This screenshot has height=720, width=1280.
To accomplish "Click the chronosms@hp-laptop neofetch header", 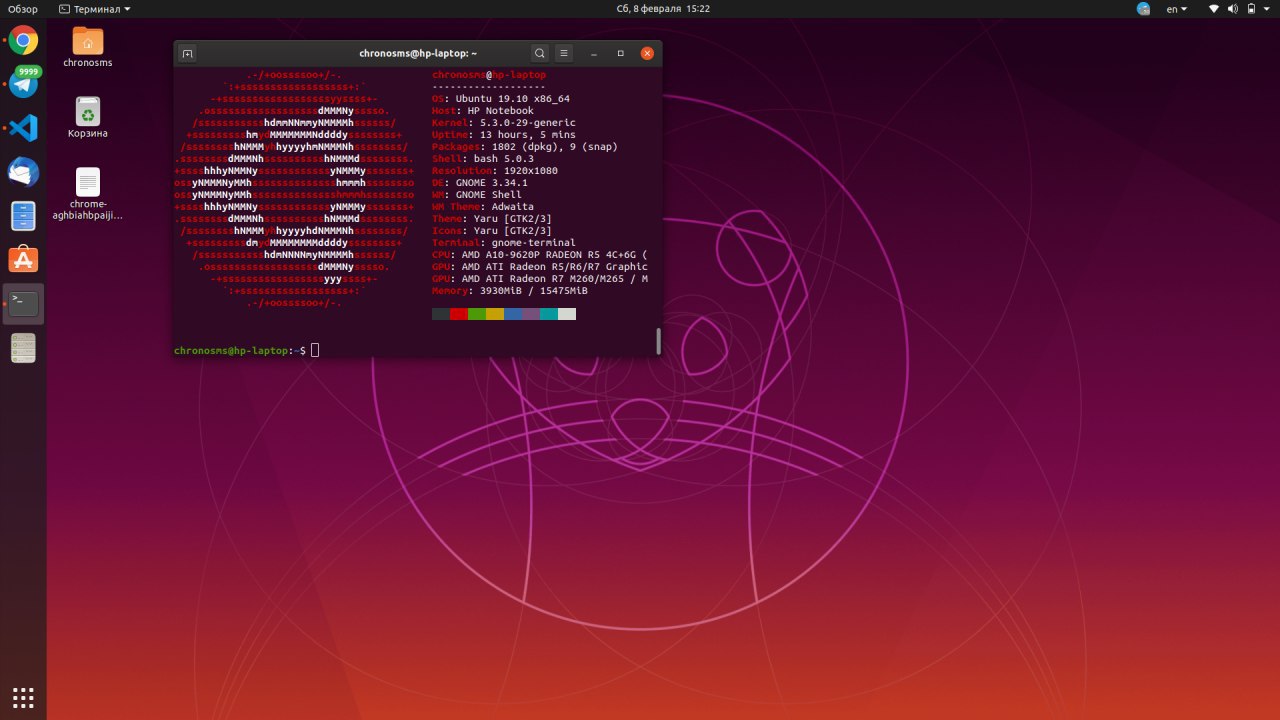I will (x=489, y=75).
